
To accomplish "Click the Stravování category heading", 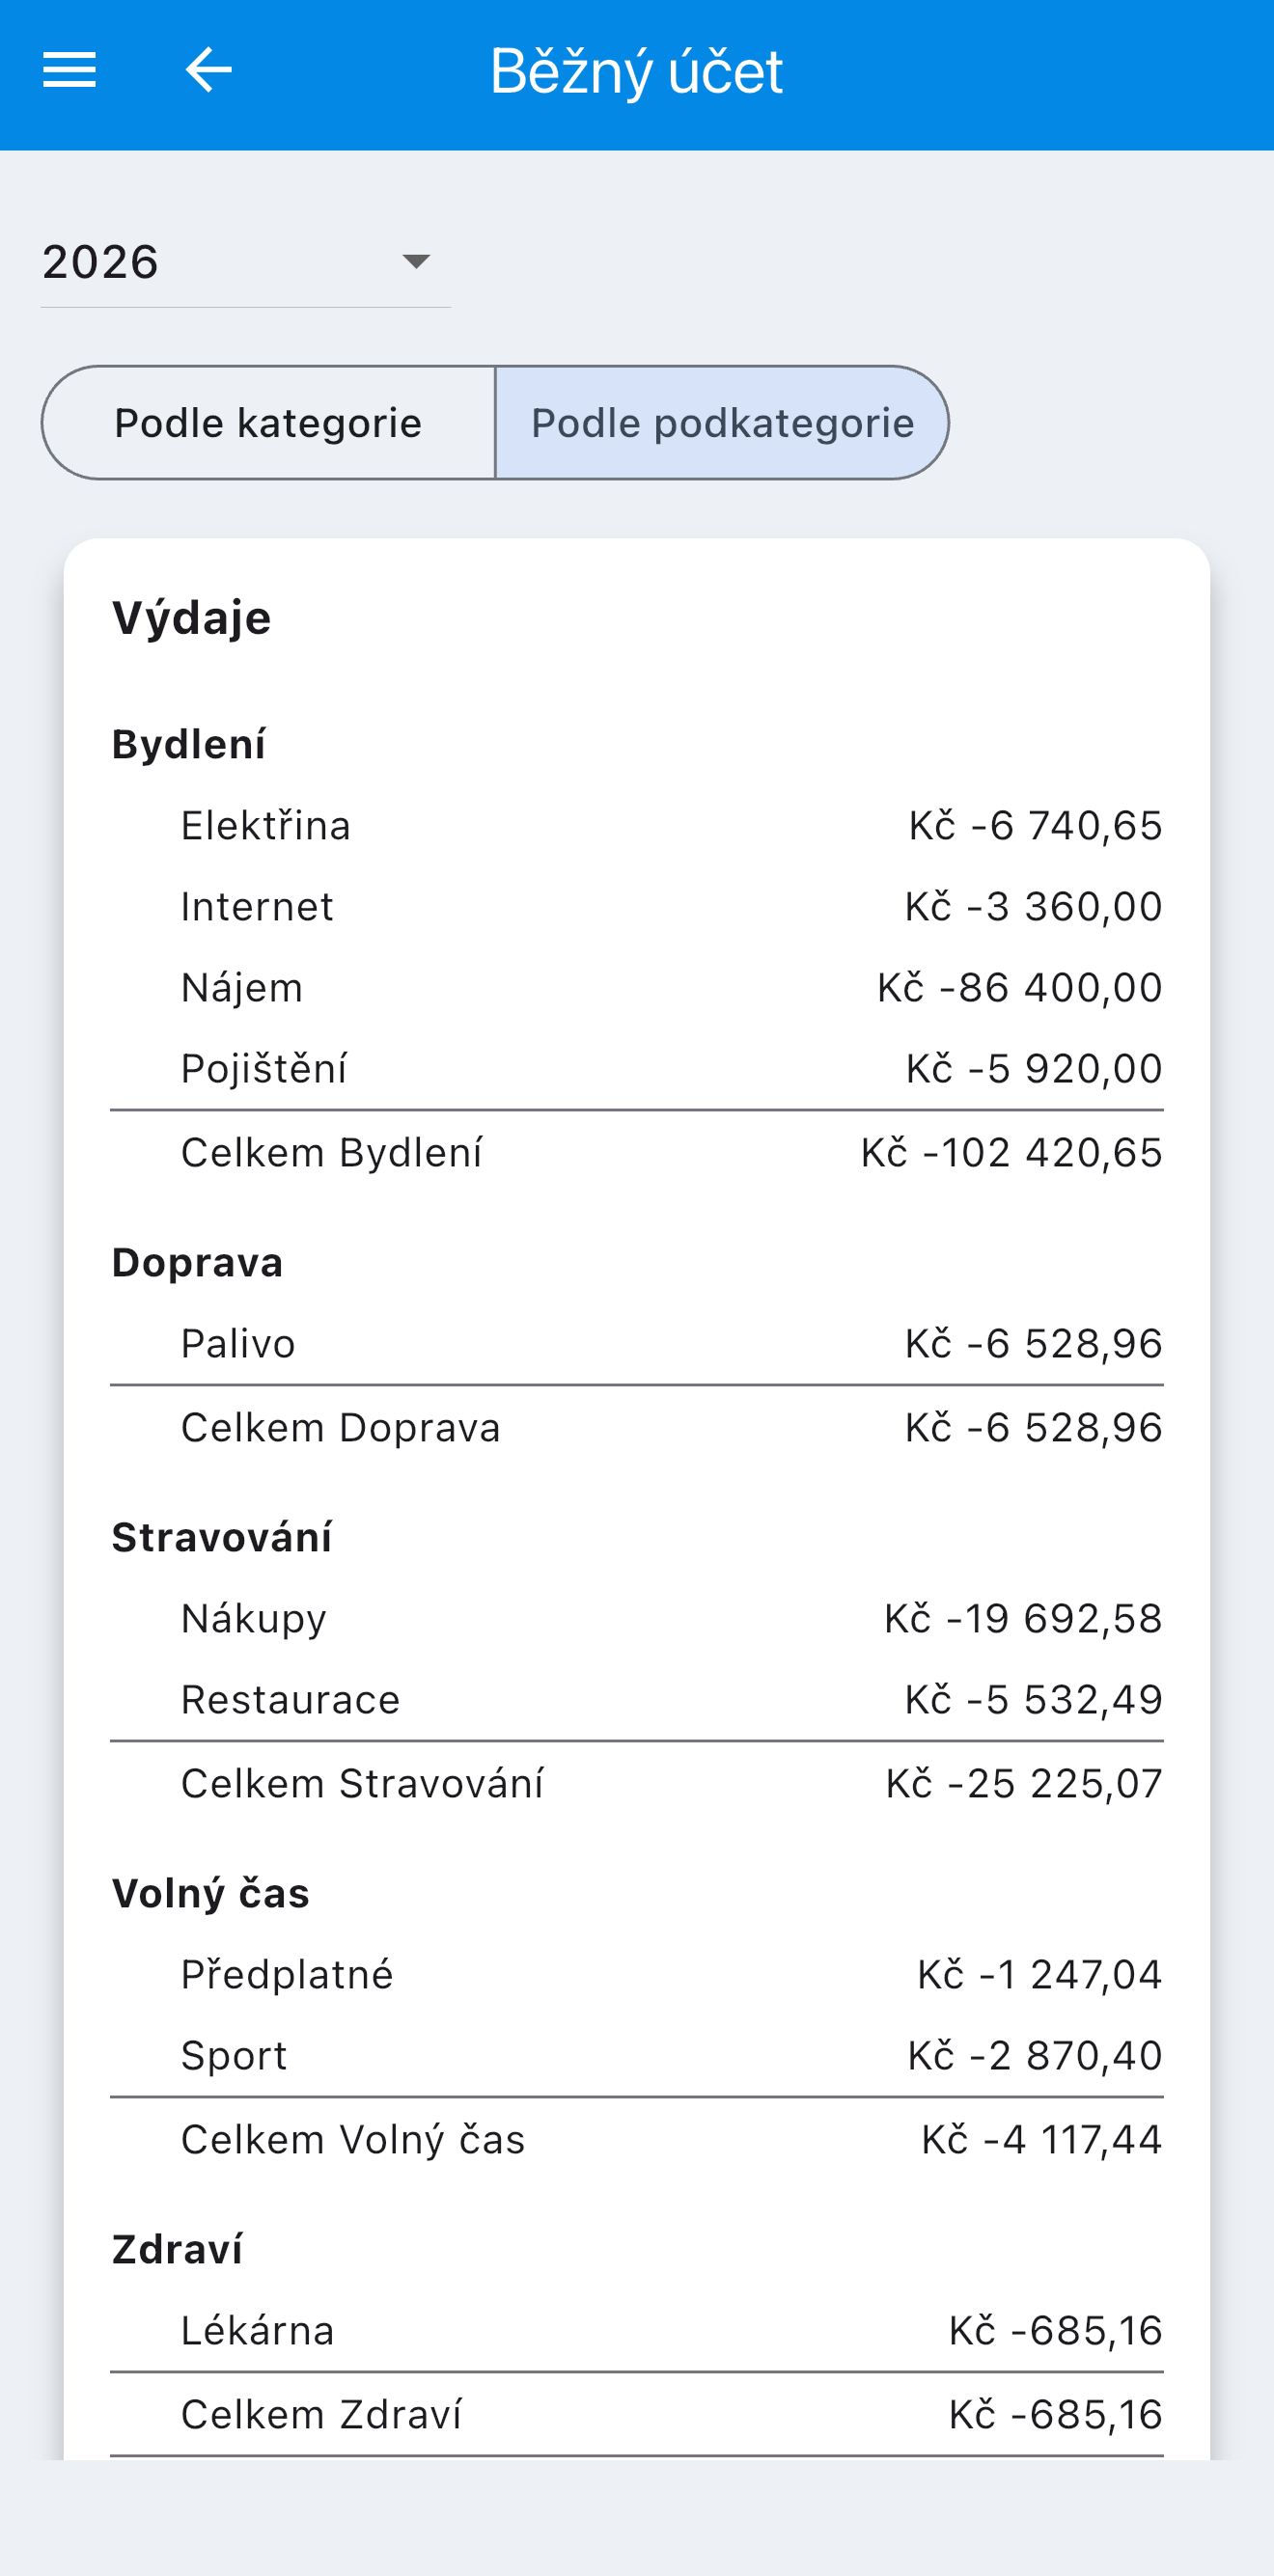I will tap(222, 1538).
